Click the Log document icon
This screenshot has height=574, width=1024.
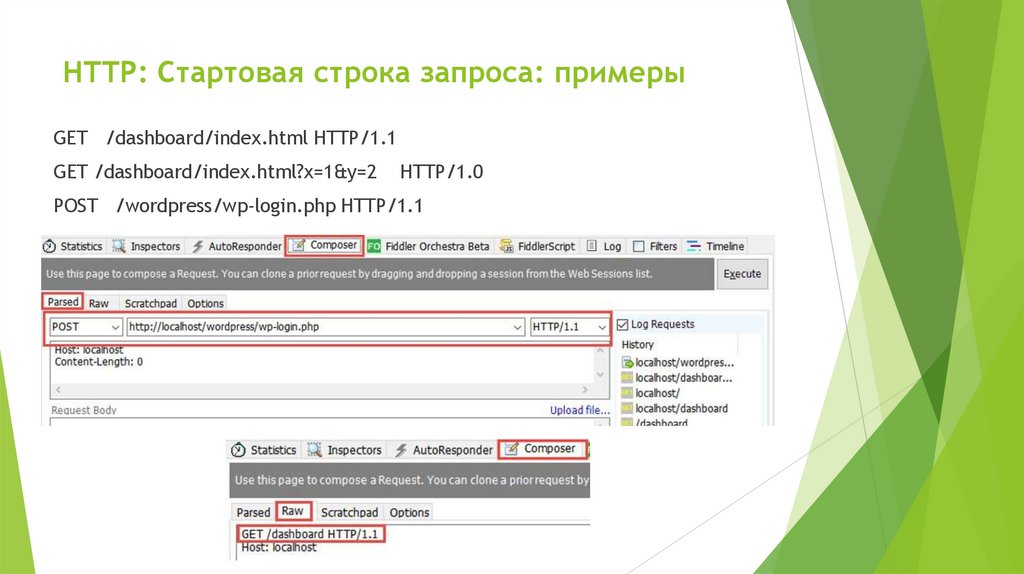tap(592, 246)
